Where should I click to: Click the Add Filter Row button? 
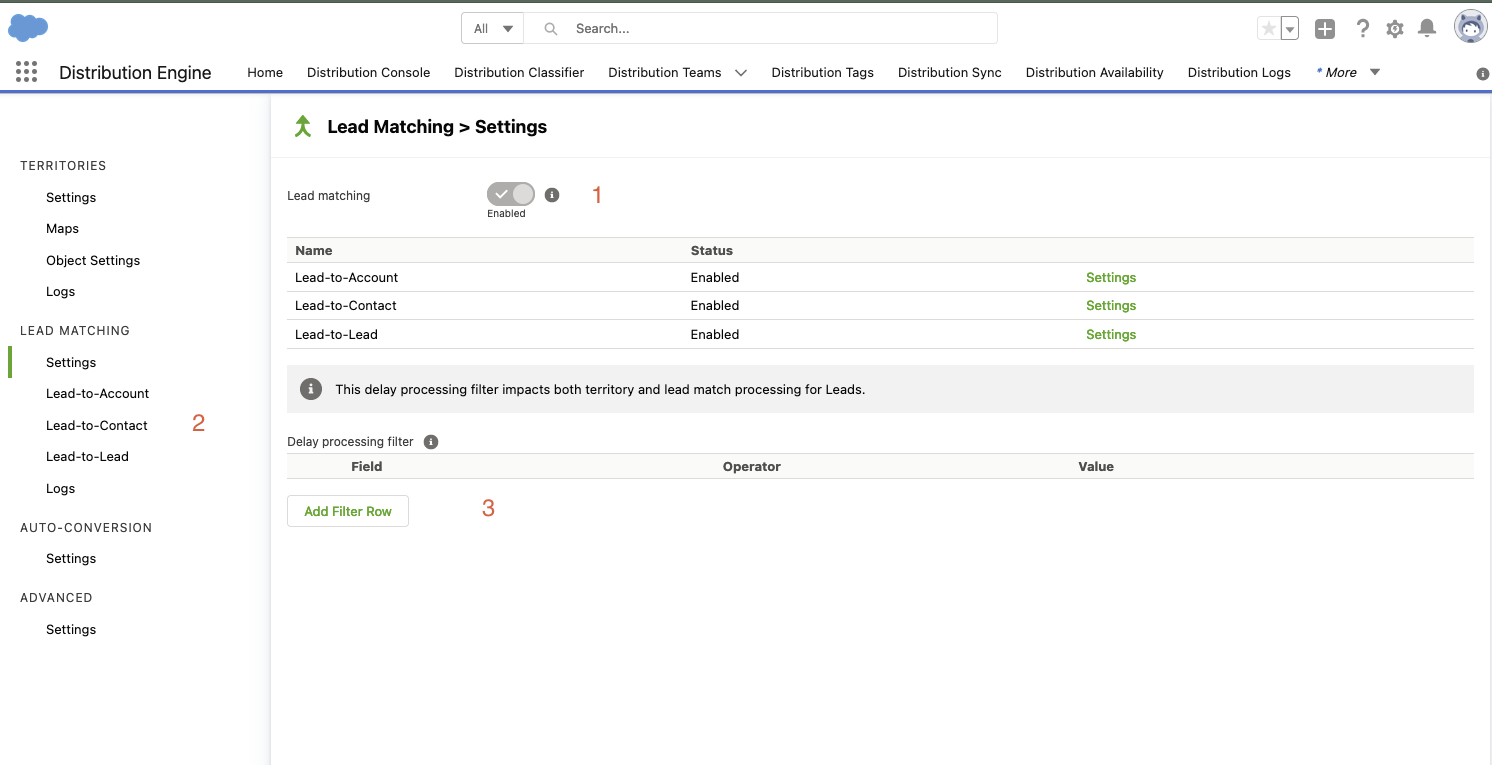click(x=348, y=511)
